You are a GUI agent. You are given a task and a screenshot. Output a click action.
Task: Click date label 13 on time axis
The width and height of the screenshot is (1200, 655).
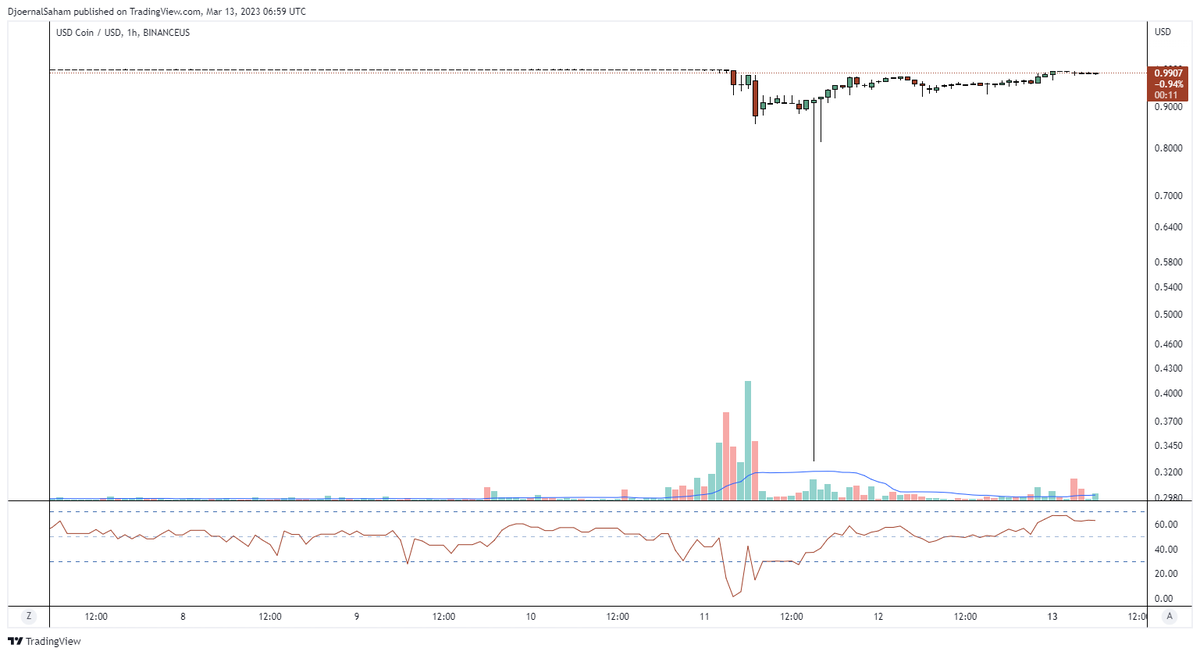click(x=1052, y=617)
